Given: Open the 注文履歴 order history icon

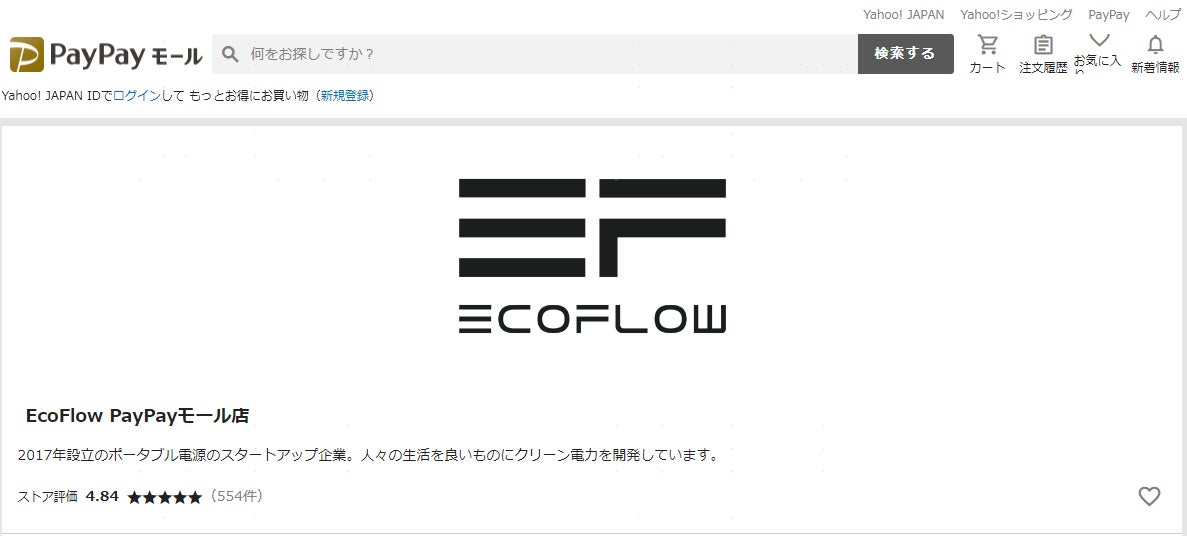Looking at the screenshot, I should (x=1043, y=45).
